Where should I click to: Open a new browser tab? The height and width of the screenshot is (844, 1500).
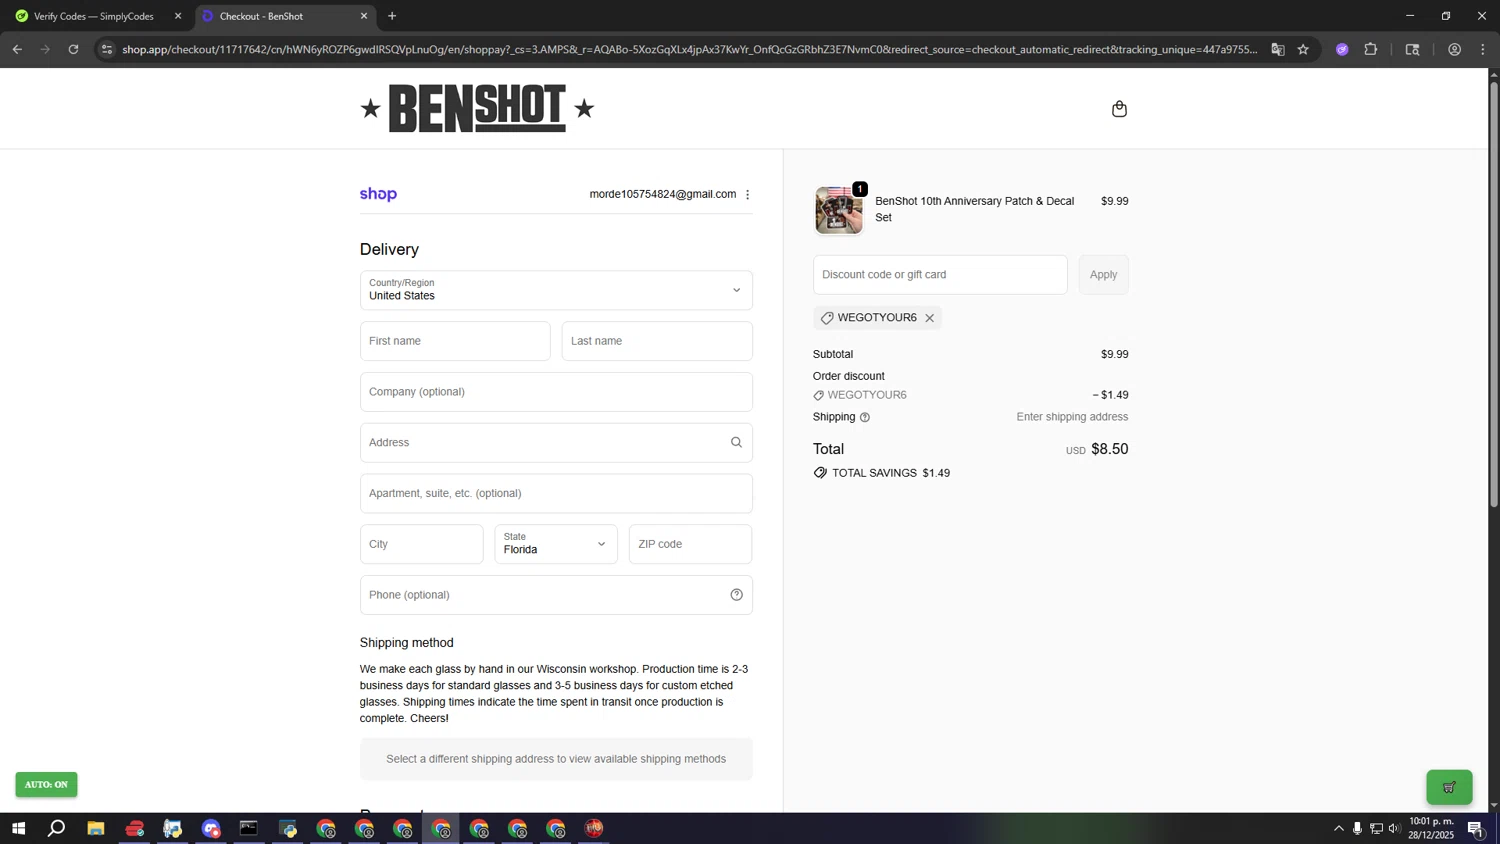click(x=392, y=16)
